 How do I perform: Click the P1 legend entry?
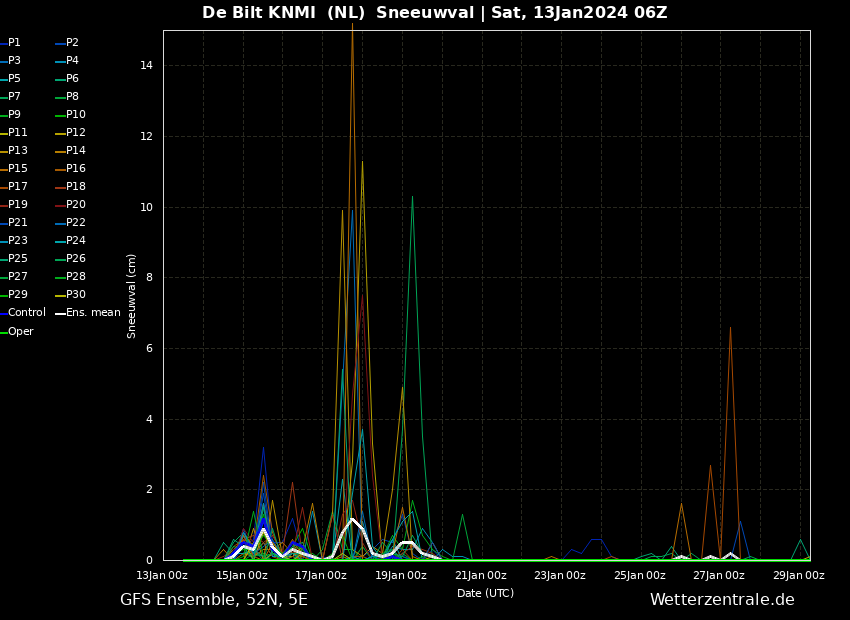(11, 42)
